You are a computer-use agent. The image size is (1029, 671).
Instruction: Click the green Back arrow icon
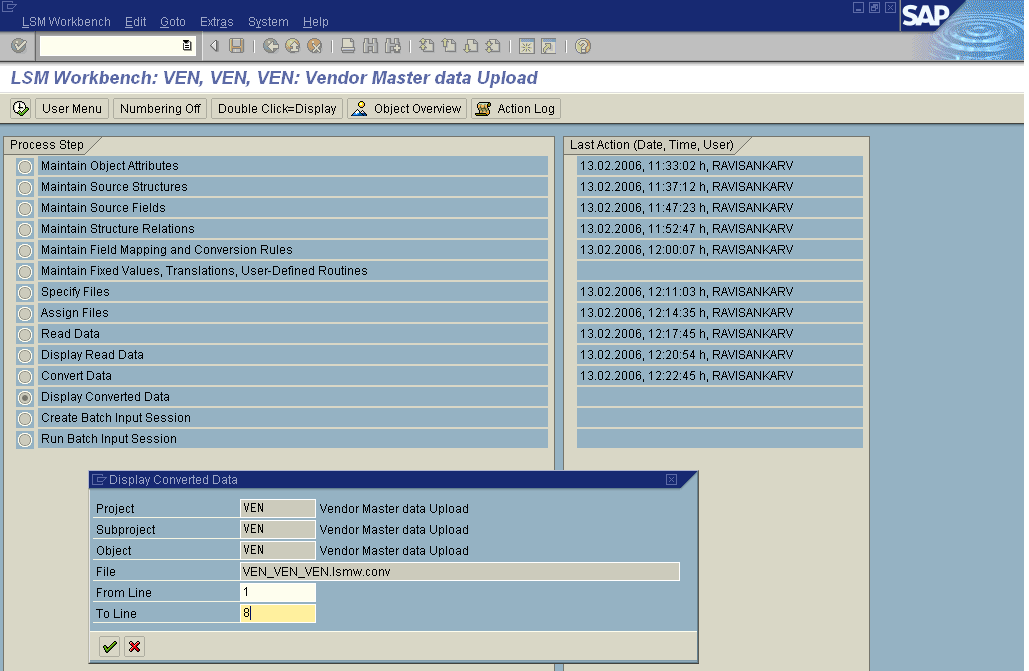coord(271,46)
